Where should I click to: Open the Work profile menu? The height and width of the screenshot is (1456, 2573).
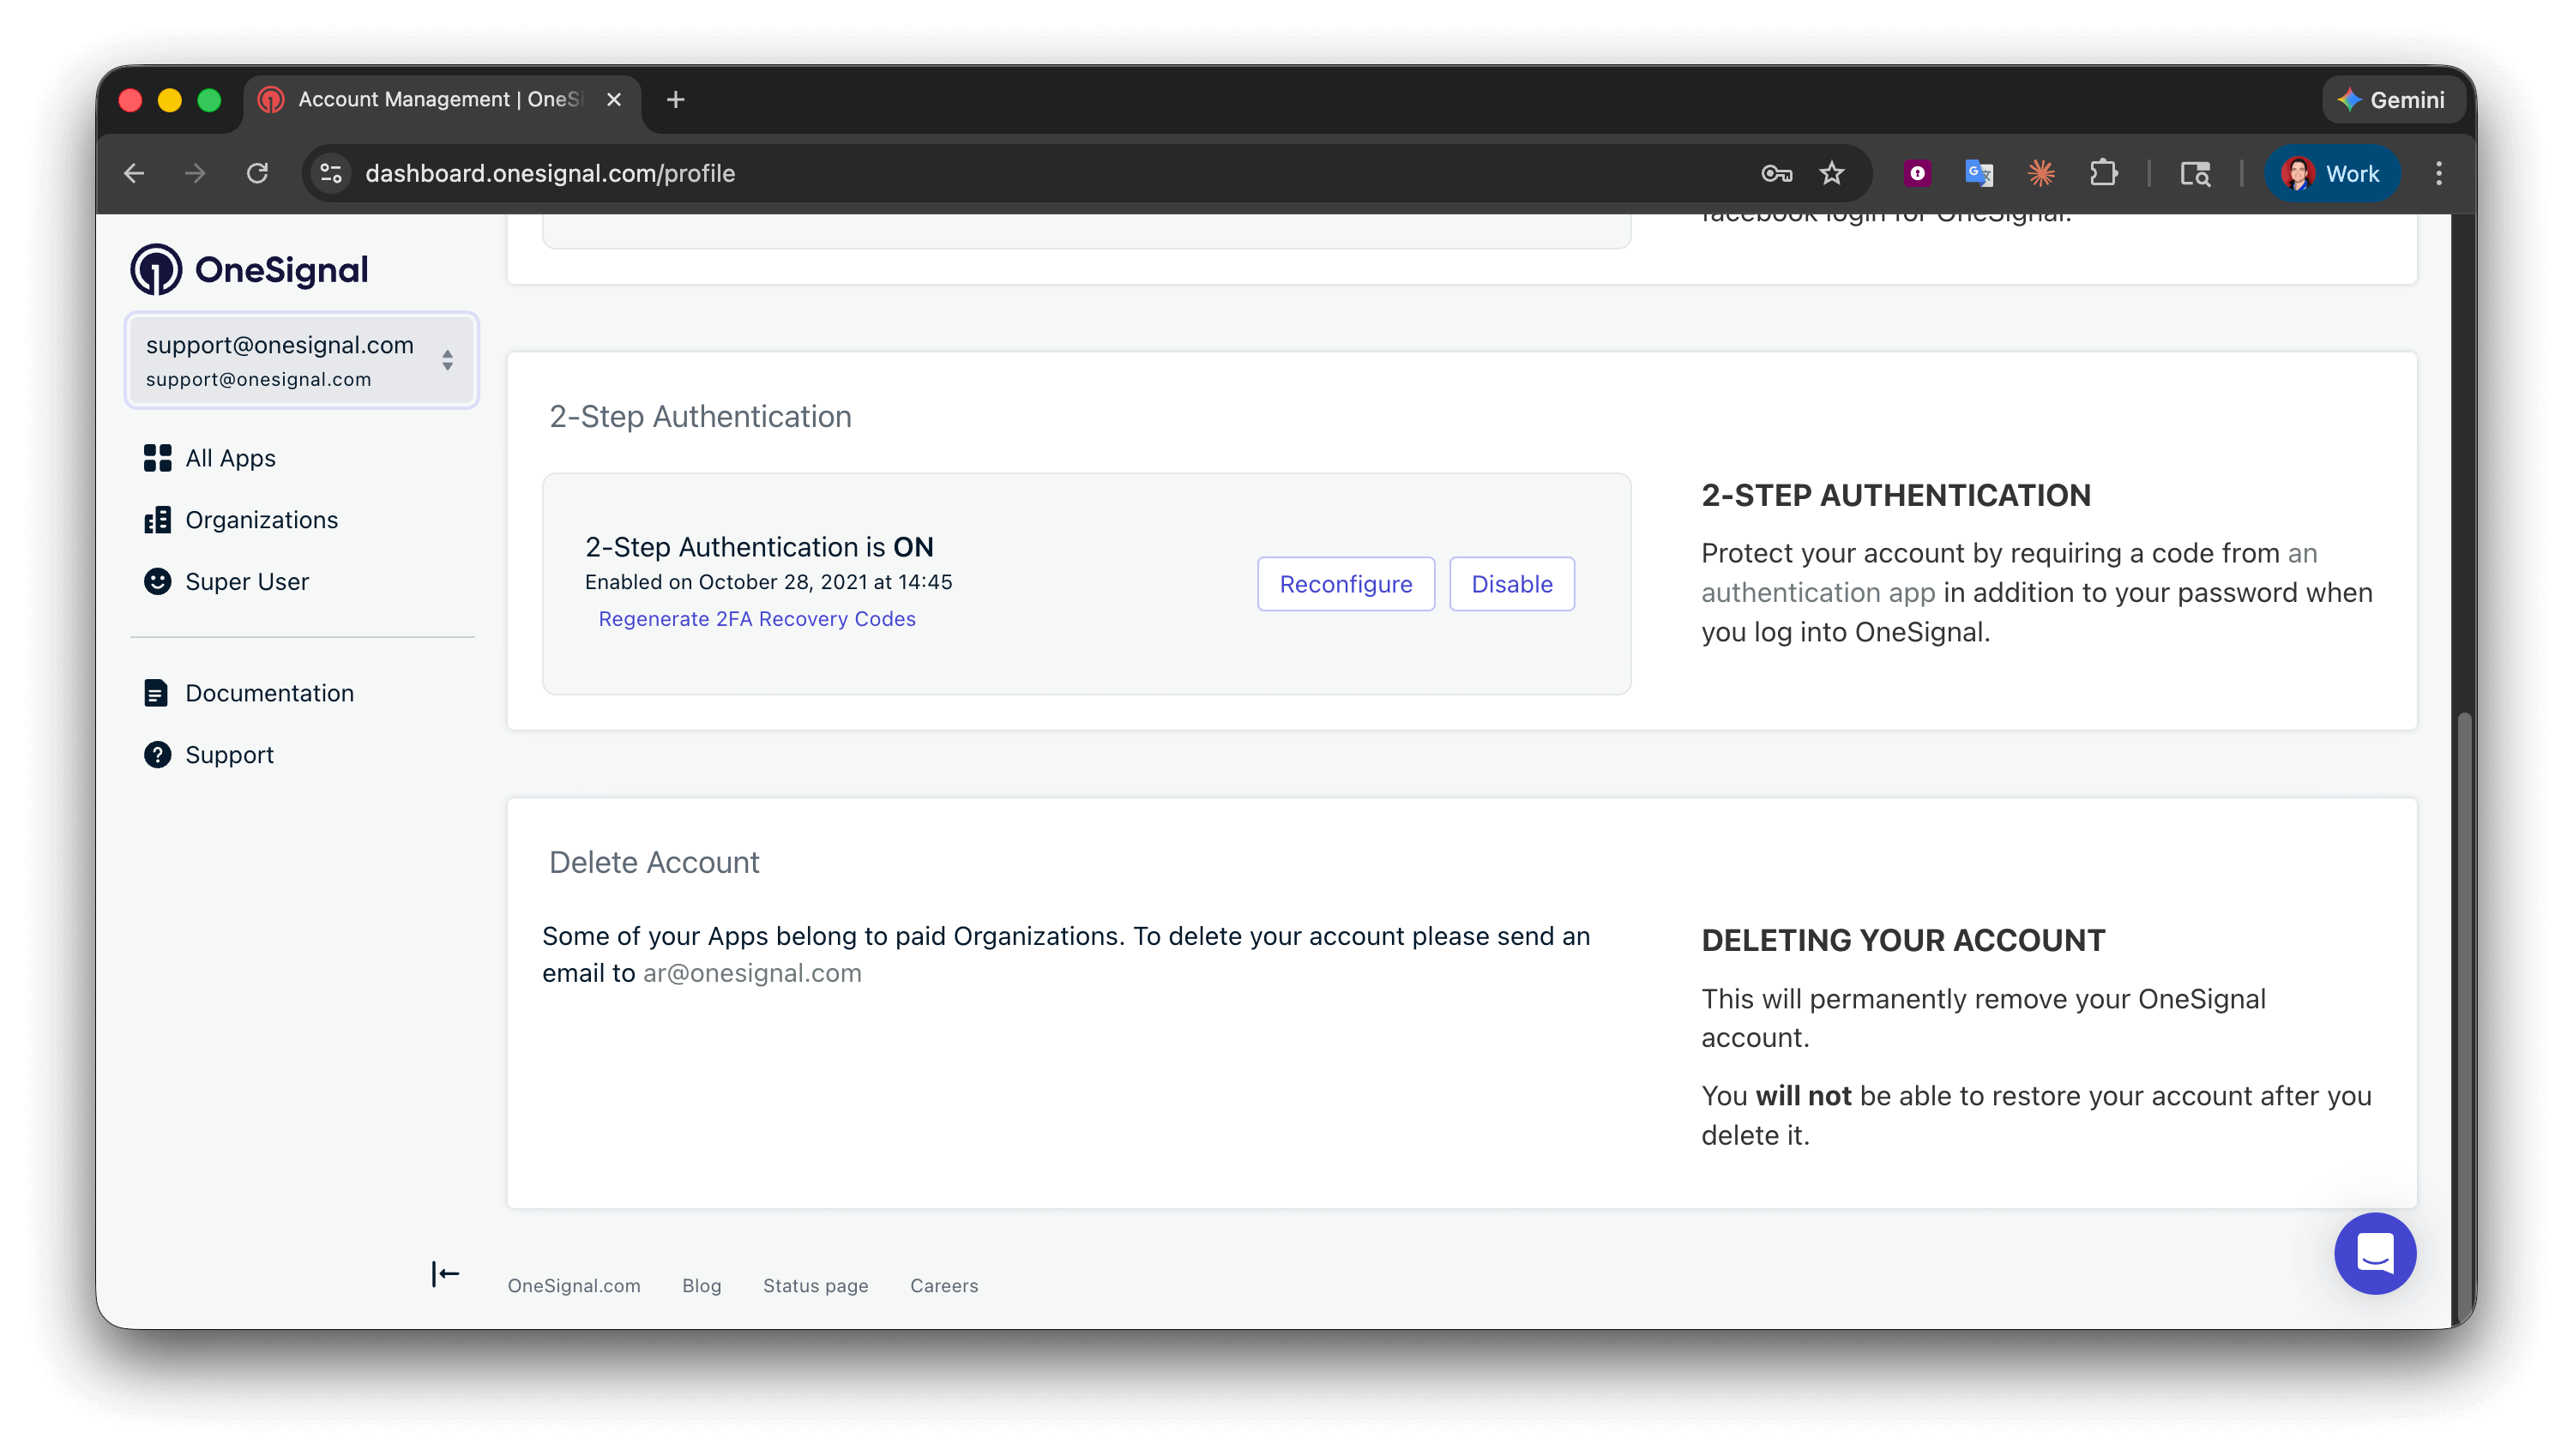tap(2331, 173)
